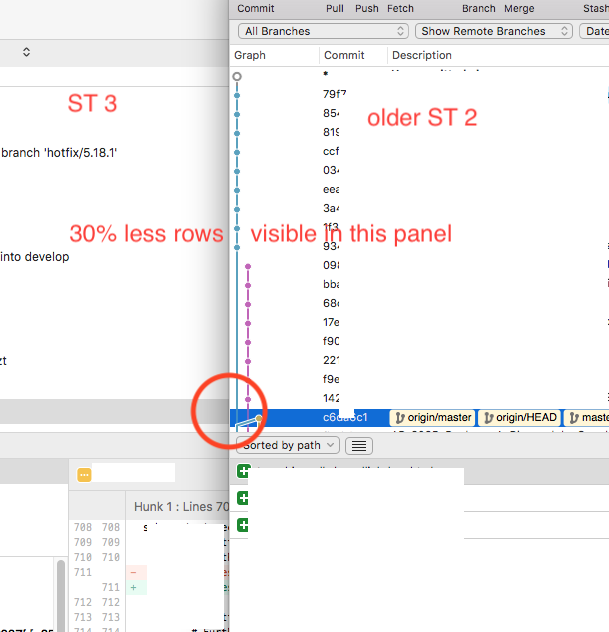Select commit row starting with eea

click(419, 189)
